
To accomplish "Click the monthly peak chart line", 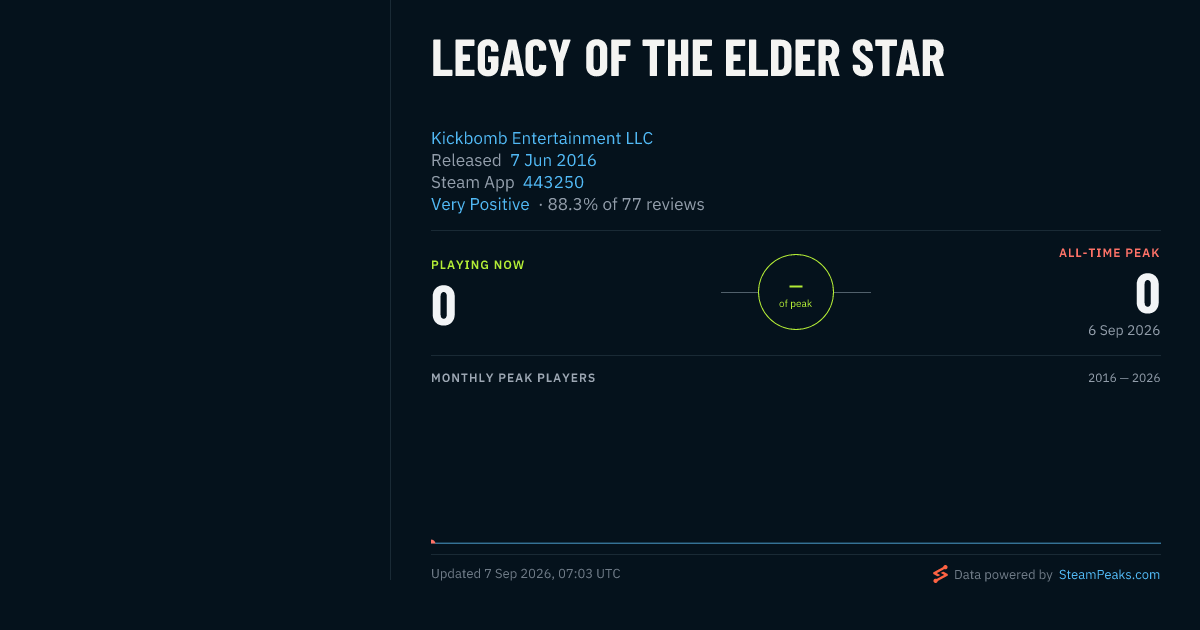I will 796,543.
